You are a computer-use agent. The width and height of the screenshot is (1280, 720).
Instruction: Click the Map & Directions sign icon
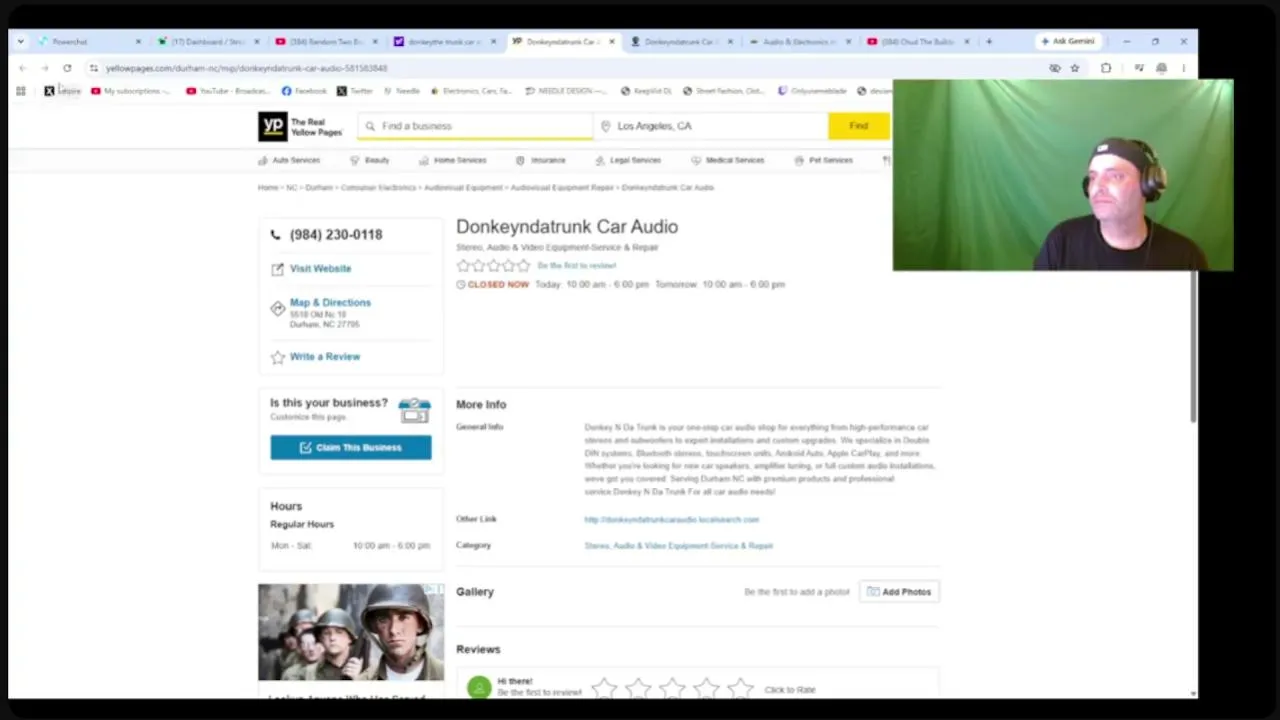pos(277,309)
